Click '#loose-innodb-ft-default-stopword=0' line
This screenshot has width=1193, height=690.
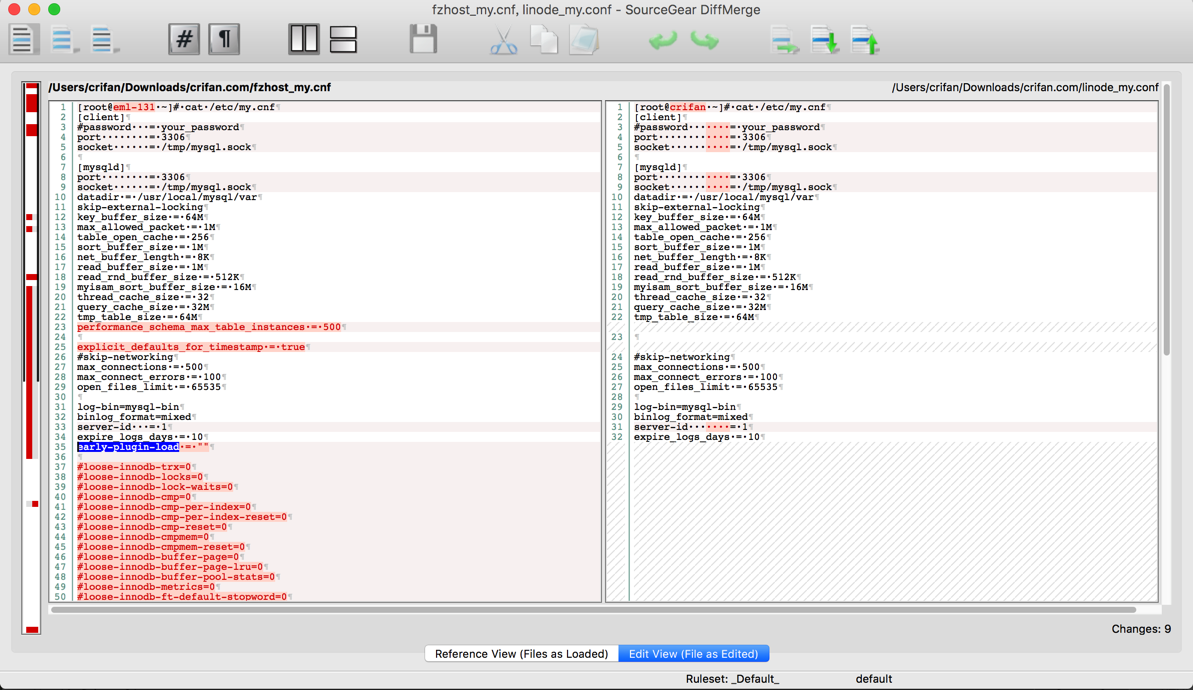pos(183,597)
